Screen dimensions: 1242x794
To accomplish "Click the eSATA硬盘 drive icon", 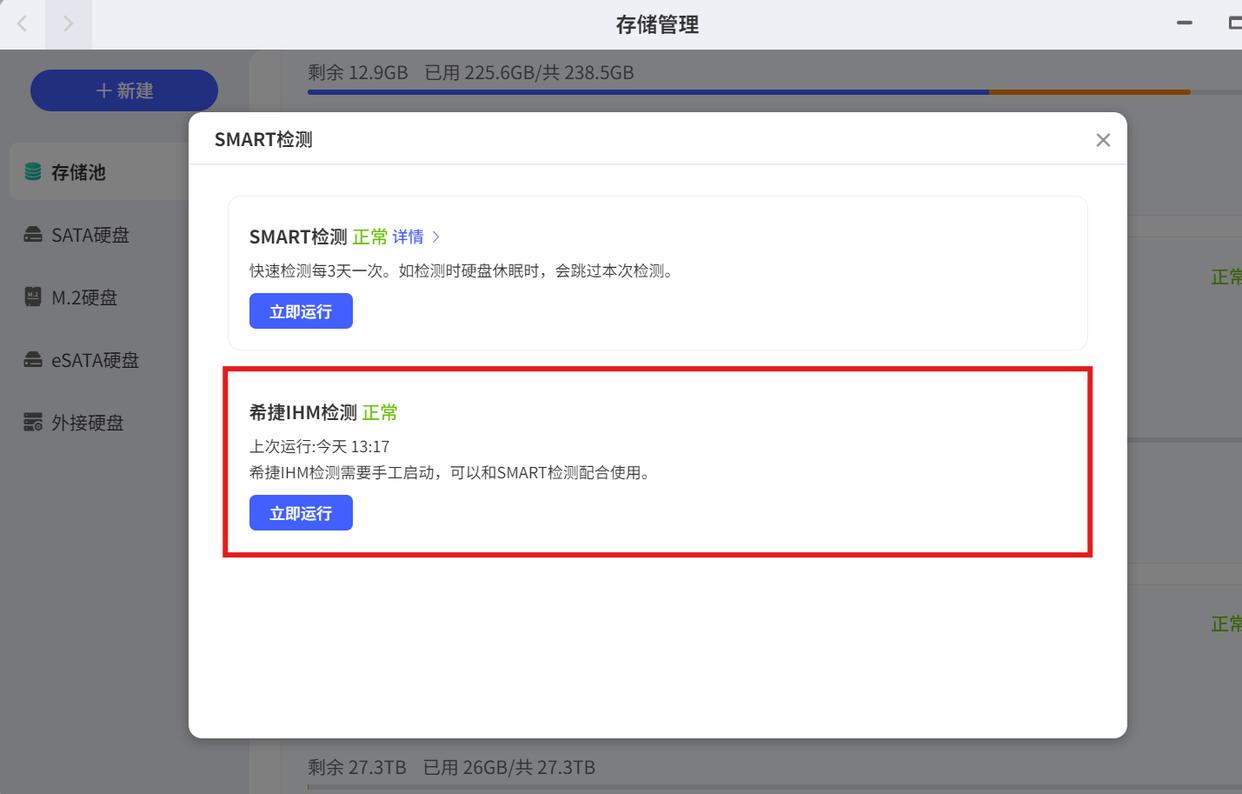I will pos(33,360).
